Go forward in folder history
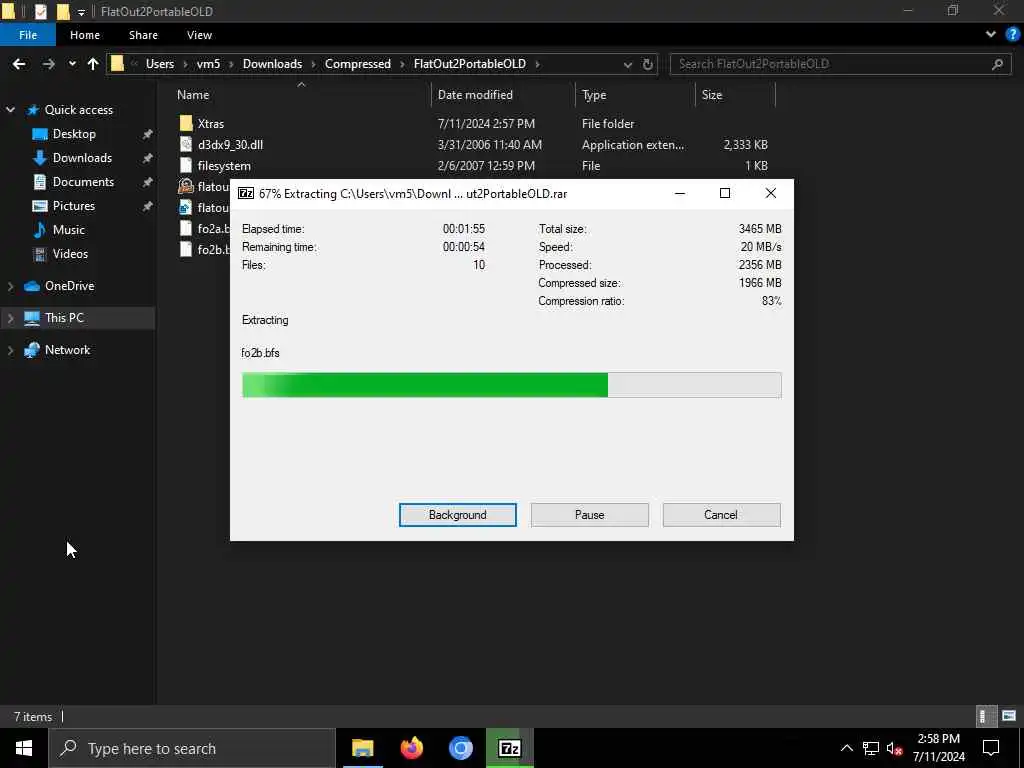Screen dimensions: 1024x768 (48, 64)
